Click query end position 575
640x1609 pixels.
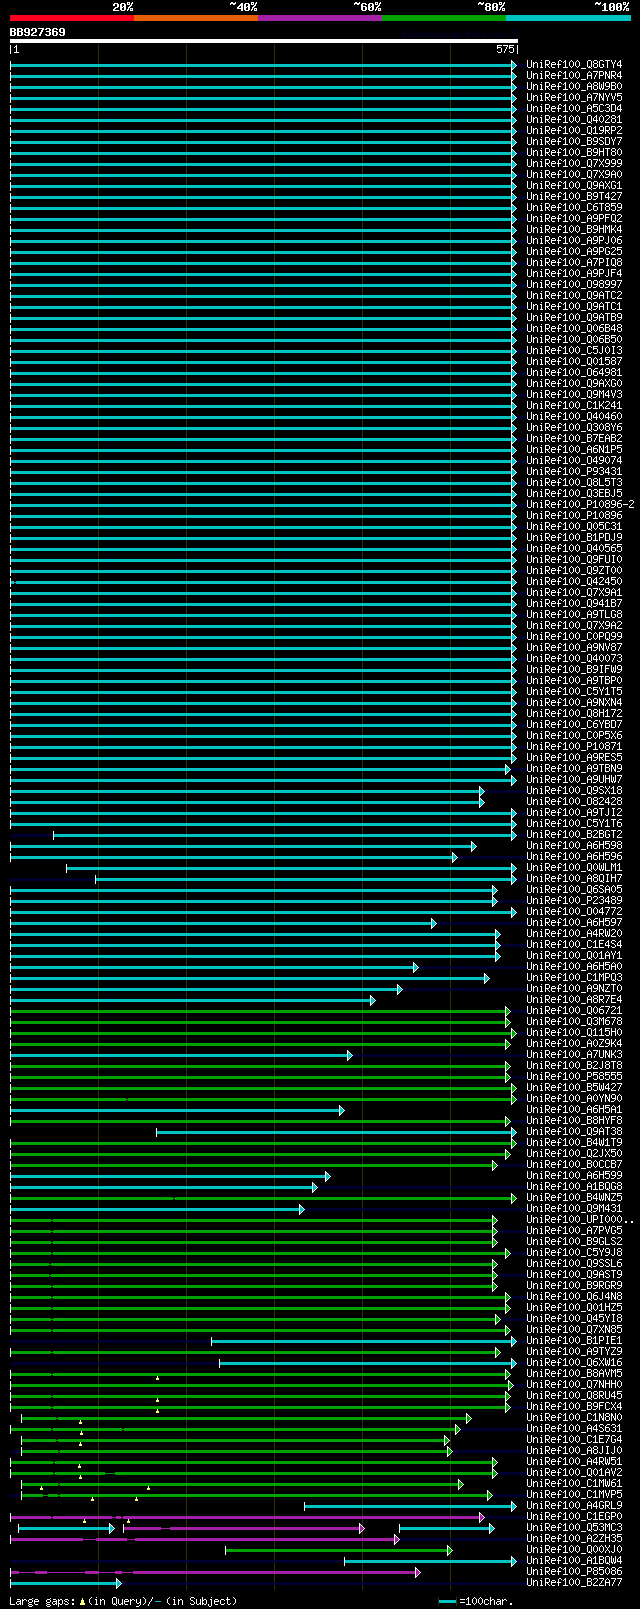click(505, 49)
